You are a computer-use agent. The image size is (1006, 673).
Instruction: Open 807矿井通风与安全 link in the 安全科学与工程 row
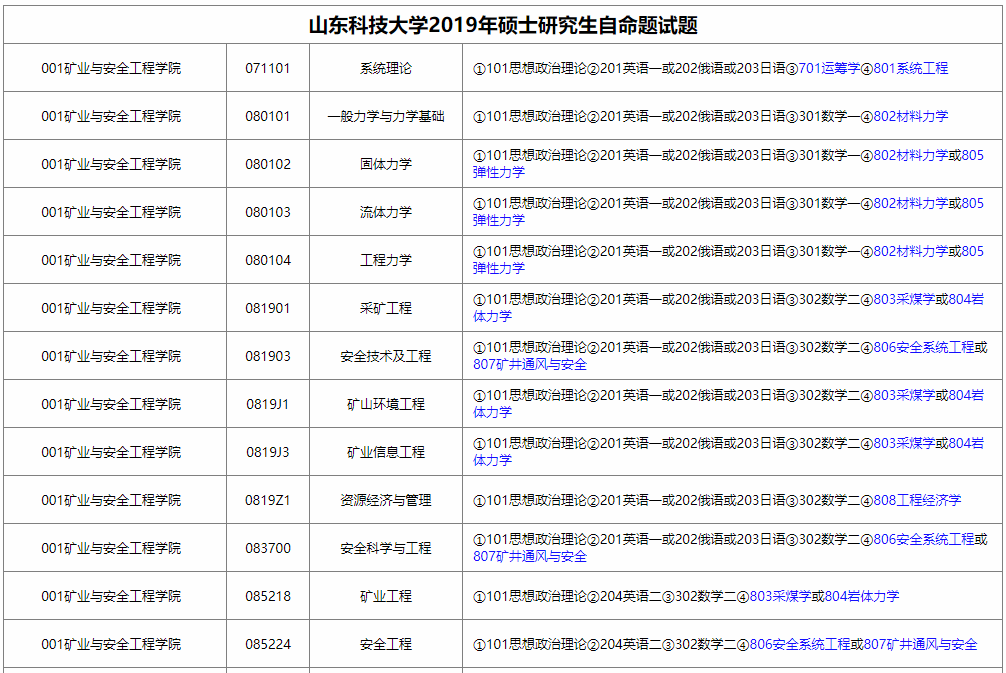[530, 556]
